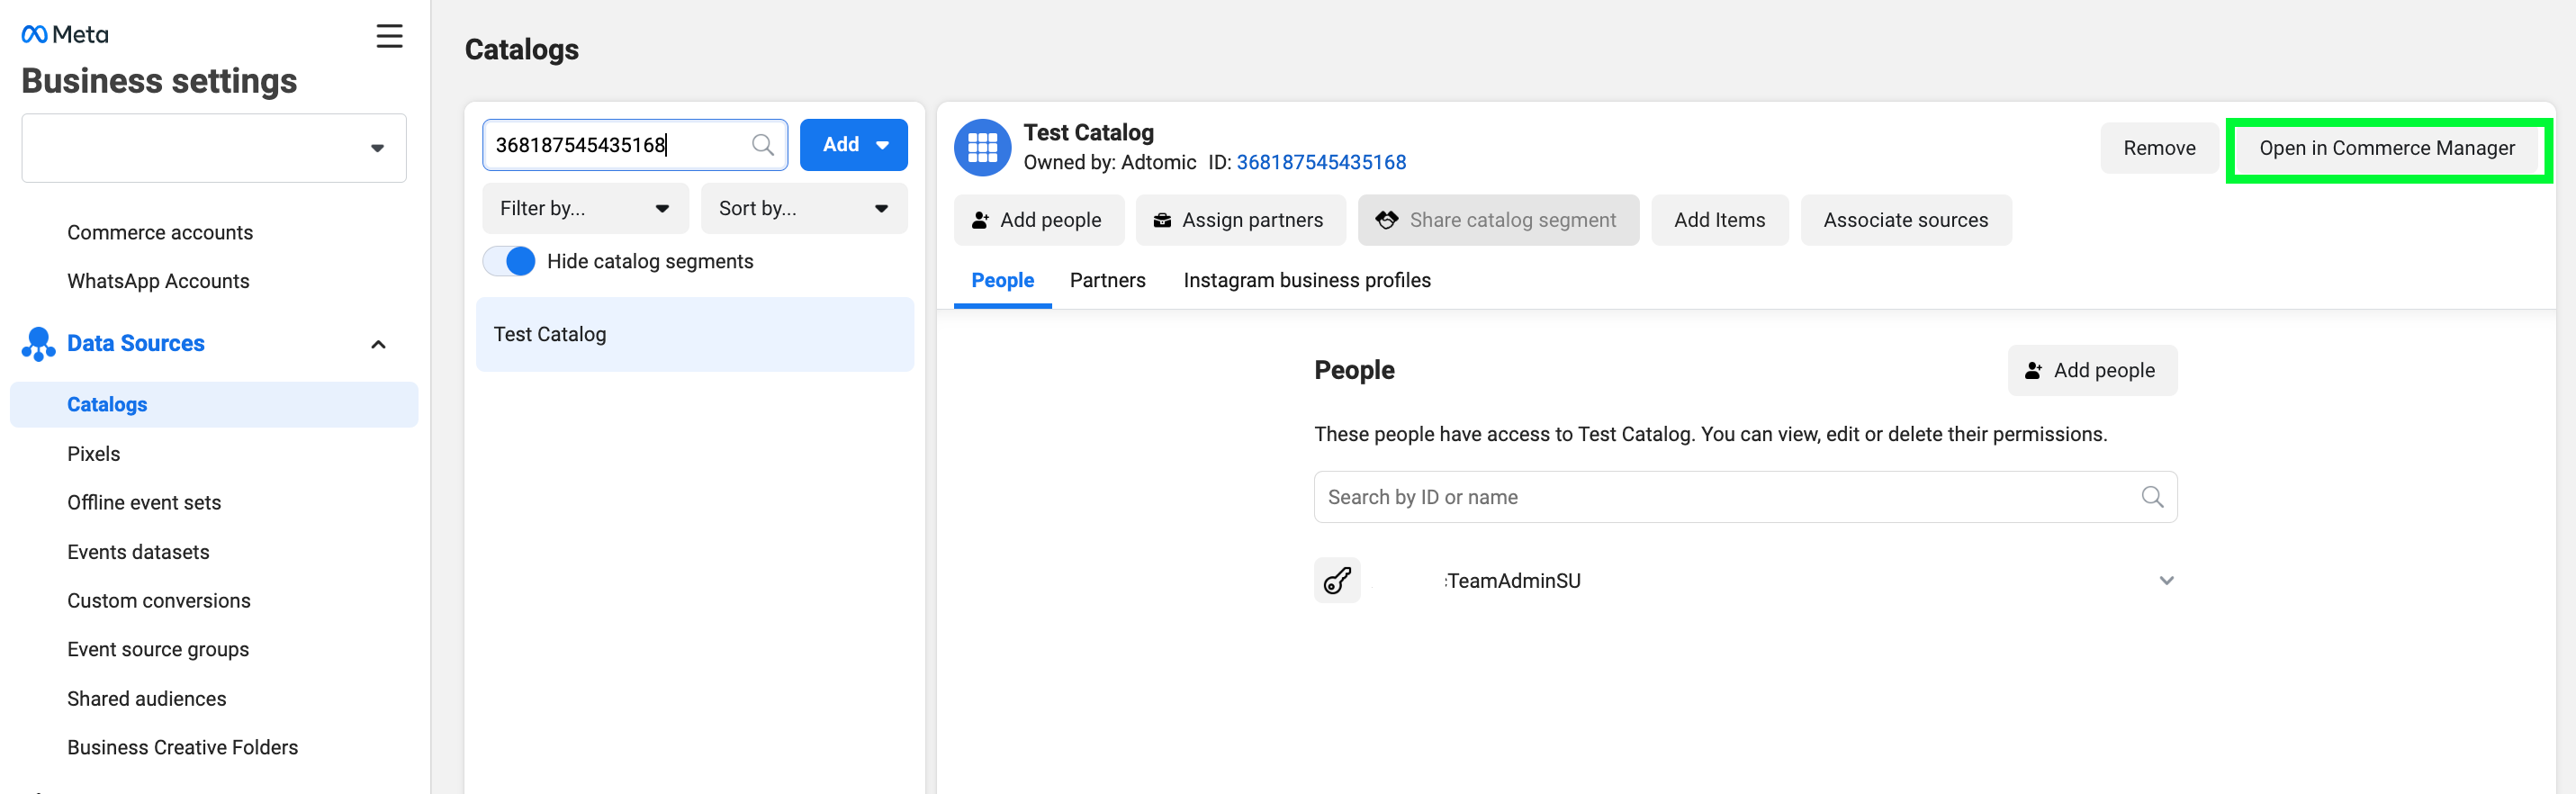
Task: Click the key icon beside TeamAdminSU
Action: pos(1337,580)
